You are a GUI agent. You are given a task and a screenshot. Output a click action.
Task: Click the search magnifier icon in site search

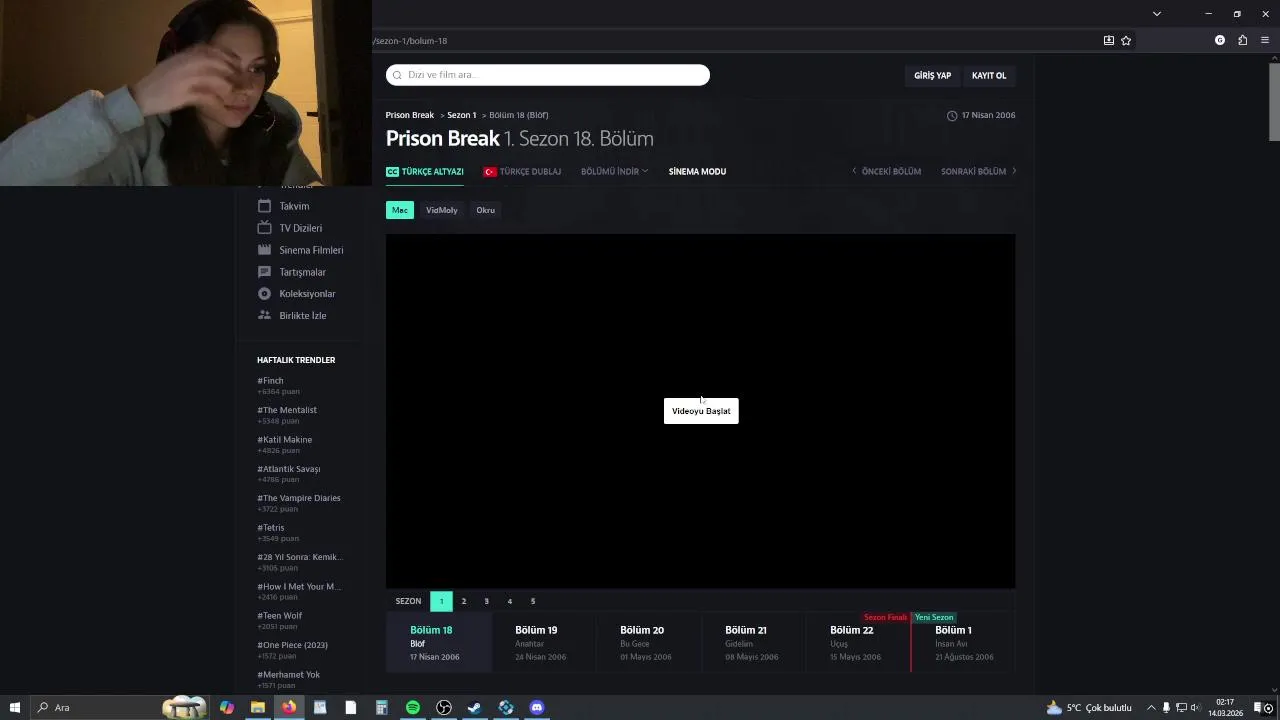point(397,75)
